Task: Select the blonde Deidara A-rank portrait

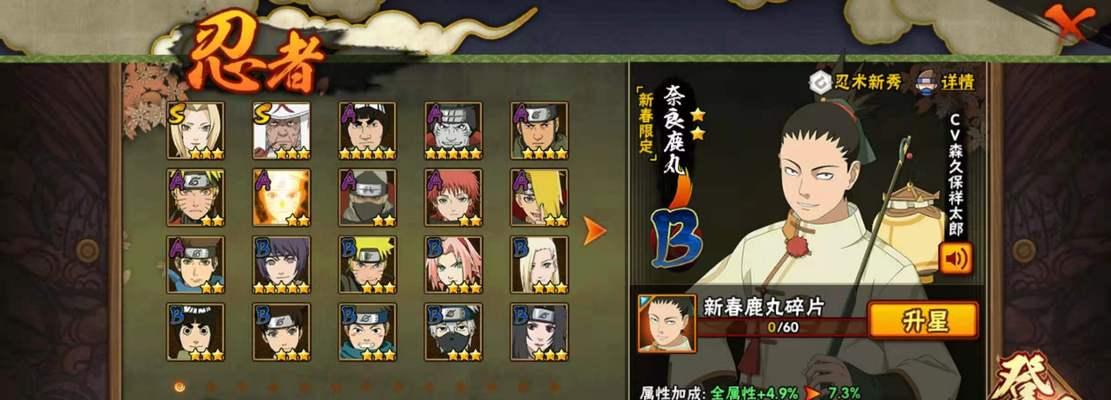Action: click(x=539, y=198)
